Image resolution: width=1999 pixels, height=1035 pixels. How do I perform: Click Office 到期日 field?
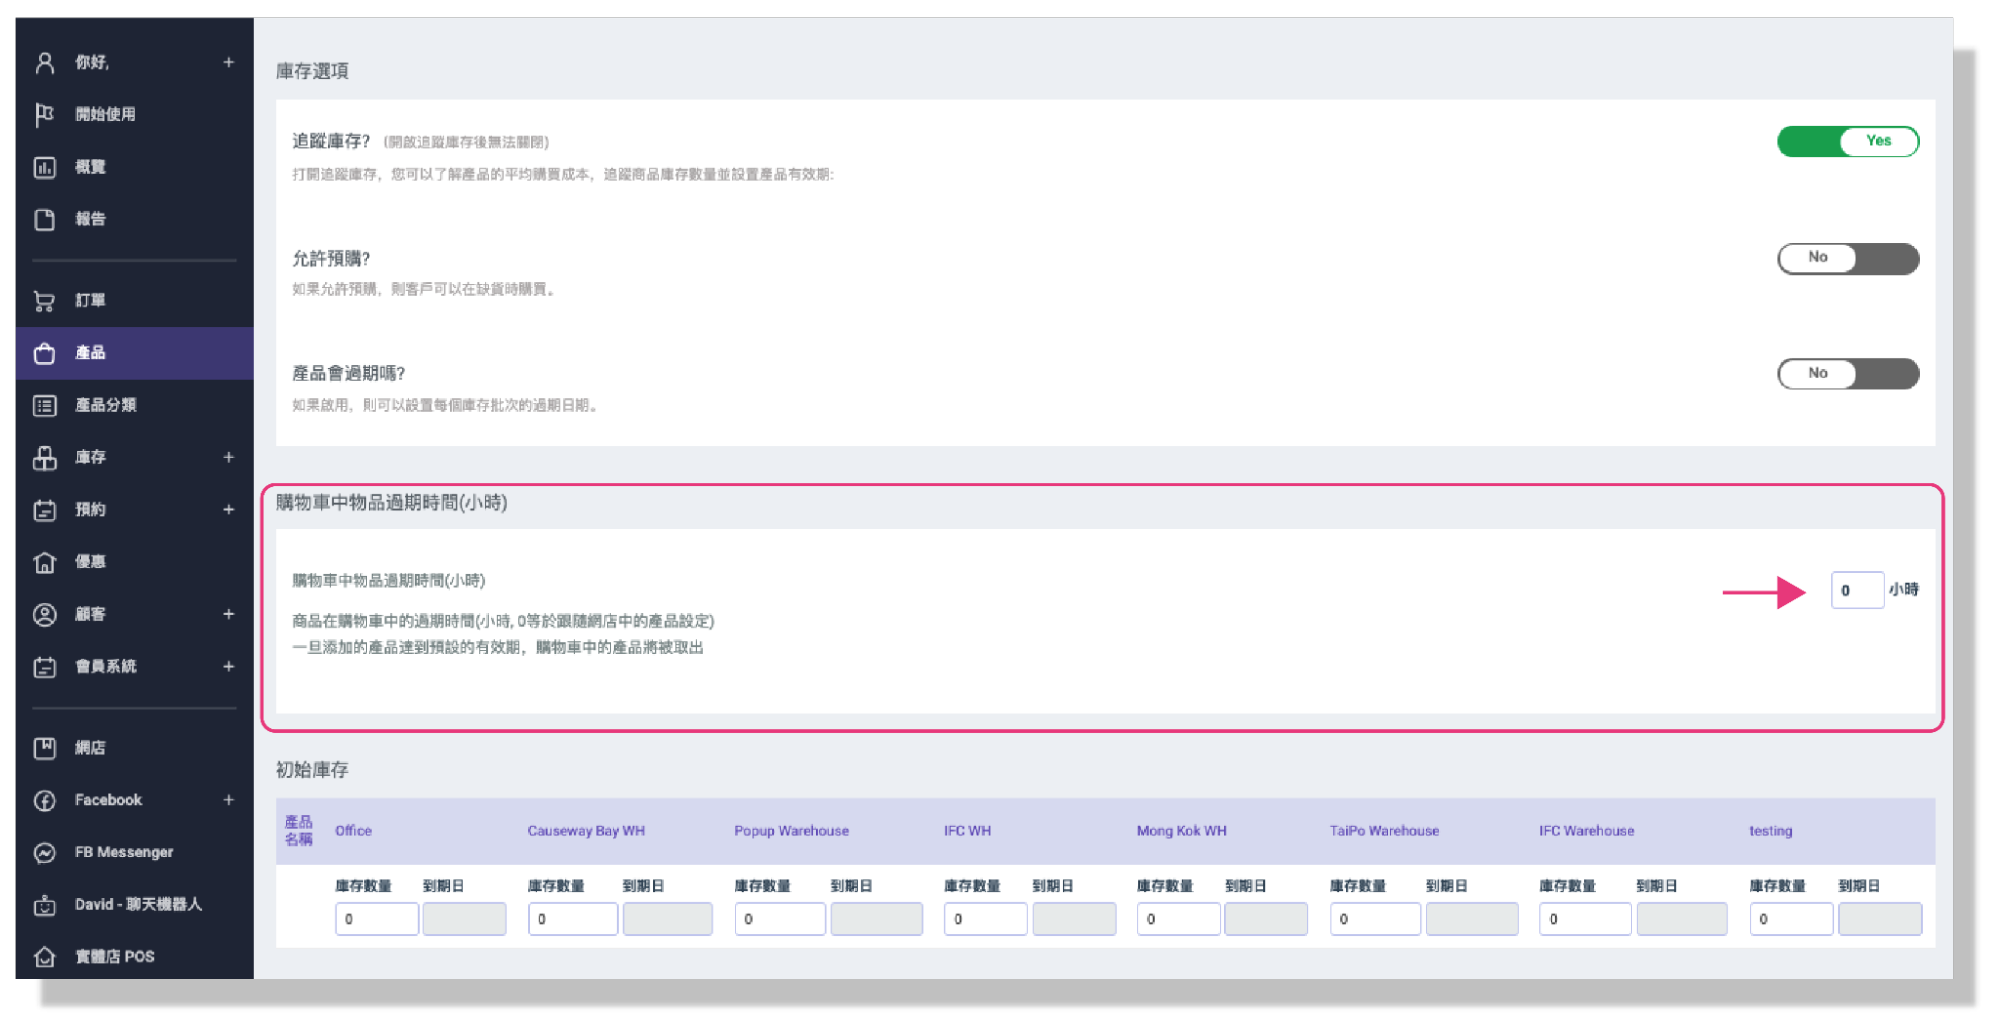point(464,919)
